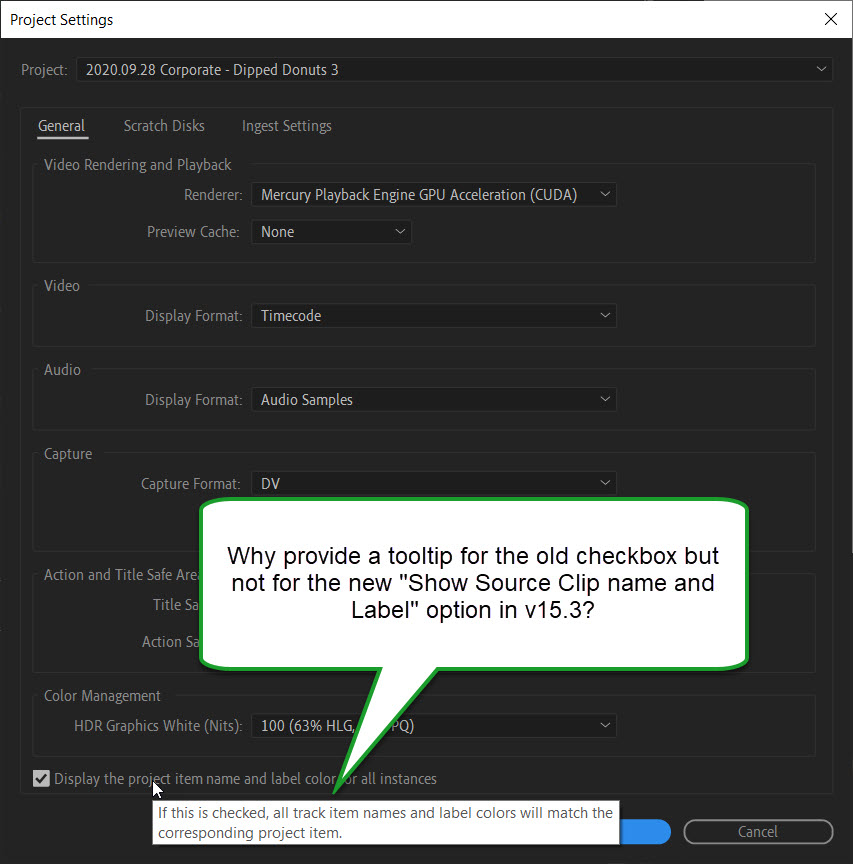Expand the Preview Cache dropdown
The width and height of the screenshot is (853, 864).
pyautogui.click(x=331, y=232)
